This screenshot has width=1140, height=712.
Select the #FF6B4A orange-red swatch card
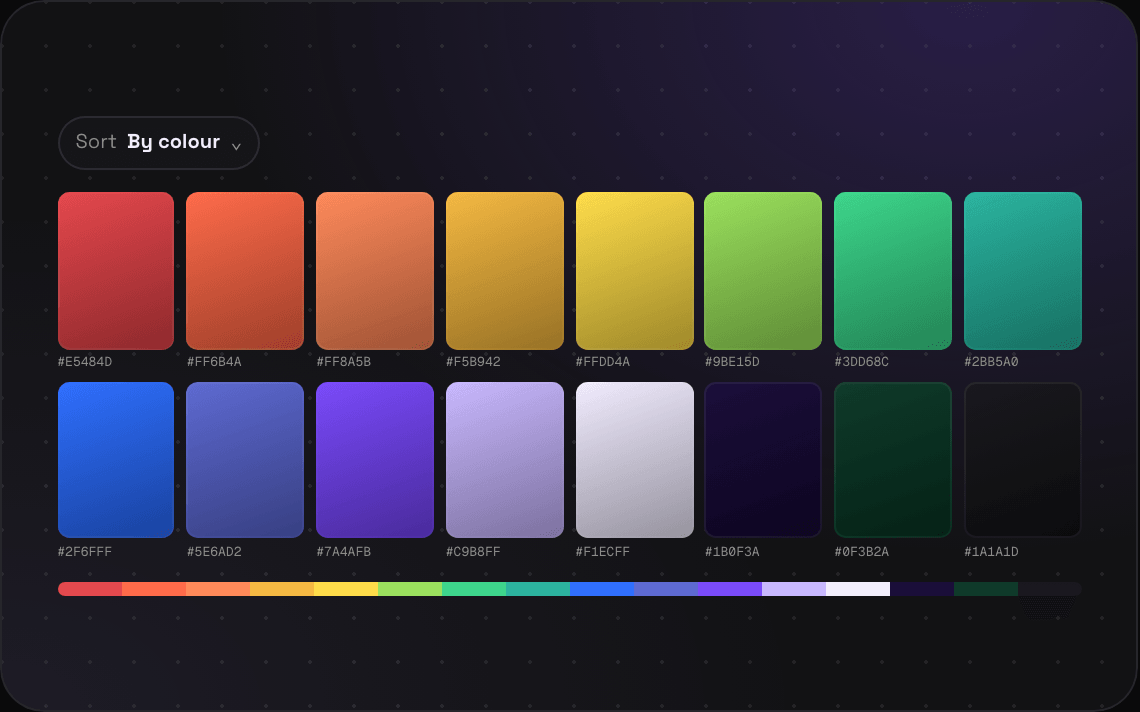pos(245,271)
